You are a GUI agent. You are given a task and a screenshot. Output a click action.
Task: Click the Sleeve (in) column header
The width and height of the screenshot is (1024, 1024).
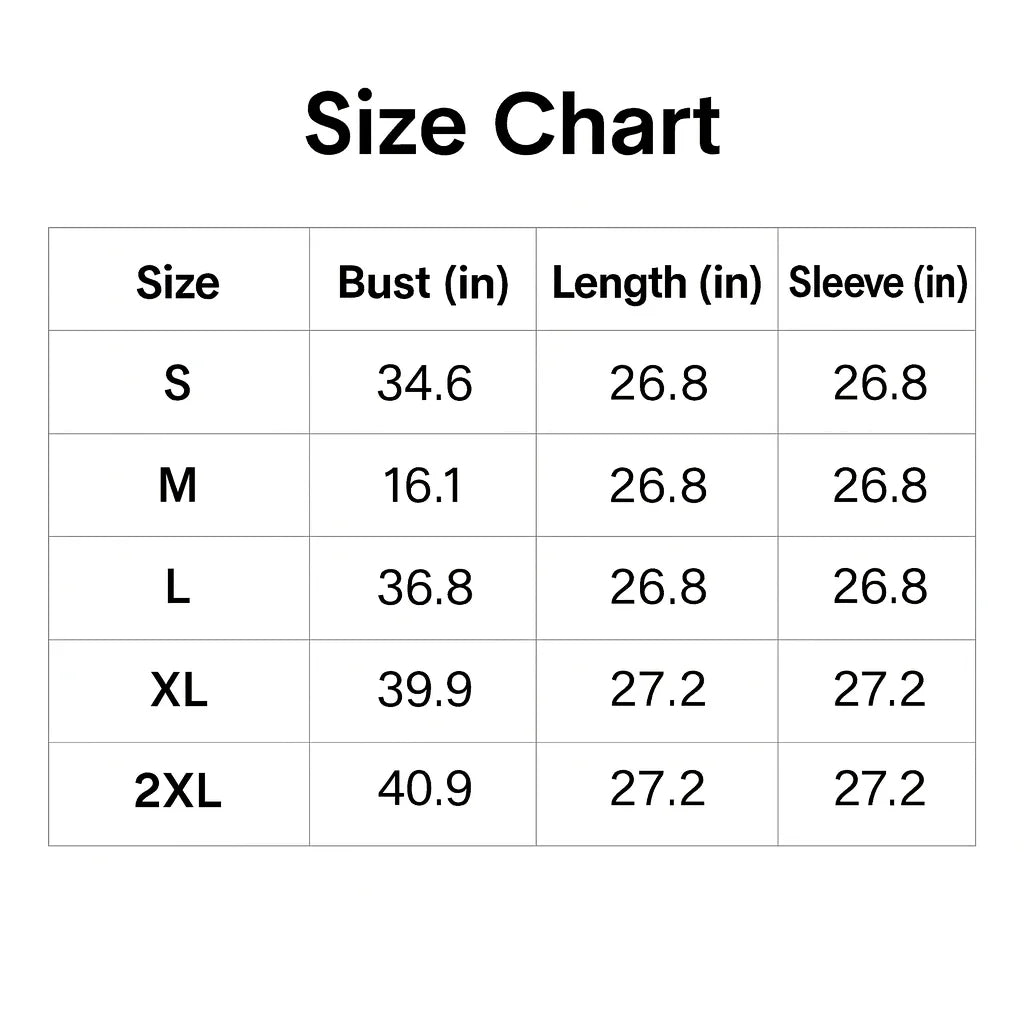[878, 283]
